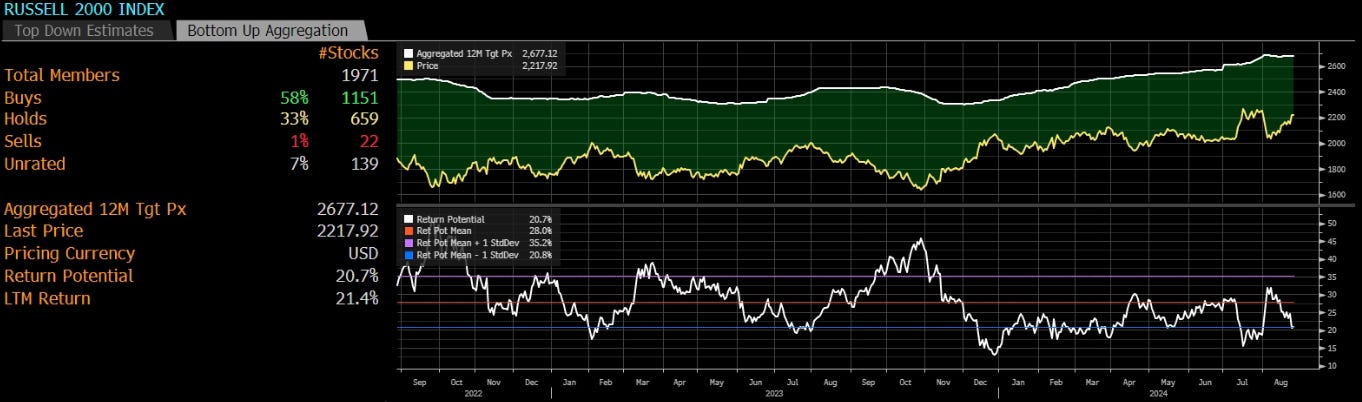This screenshot has height=402, width=1362.
Task: Click the 2677.12 target price value in left panel
Action: (x=347, y=209)
